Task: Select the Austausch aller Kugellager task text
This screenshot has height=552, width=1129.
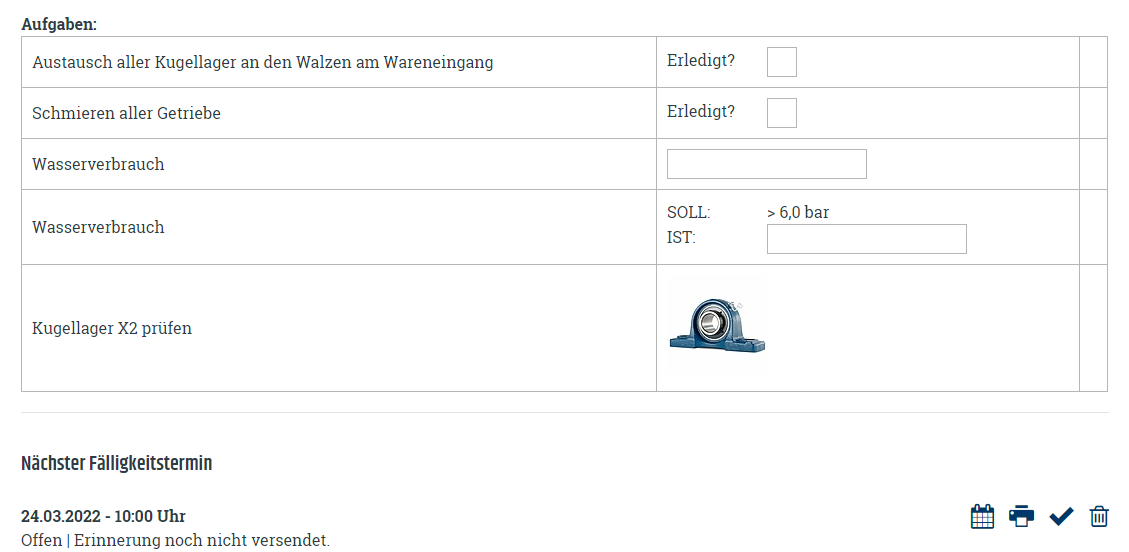Action: [x=263, y=63]
